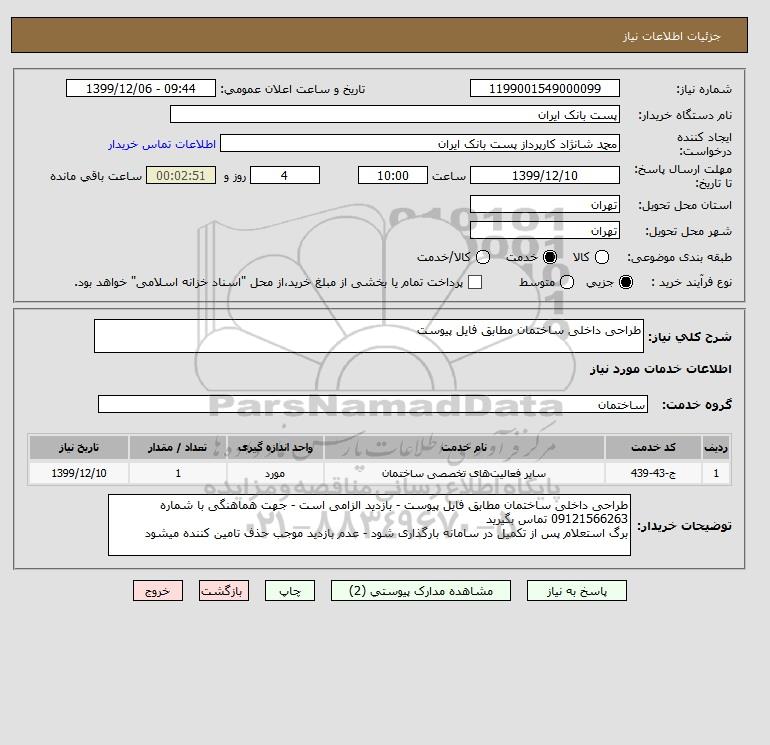770x745 pixels.
Task: Click the unit cell مورد
Action: [x=275, y=473]
